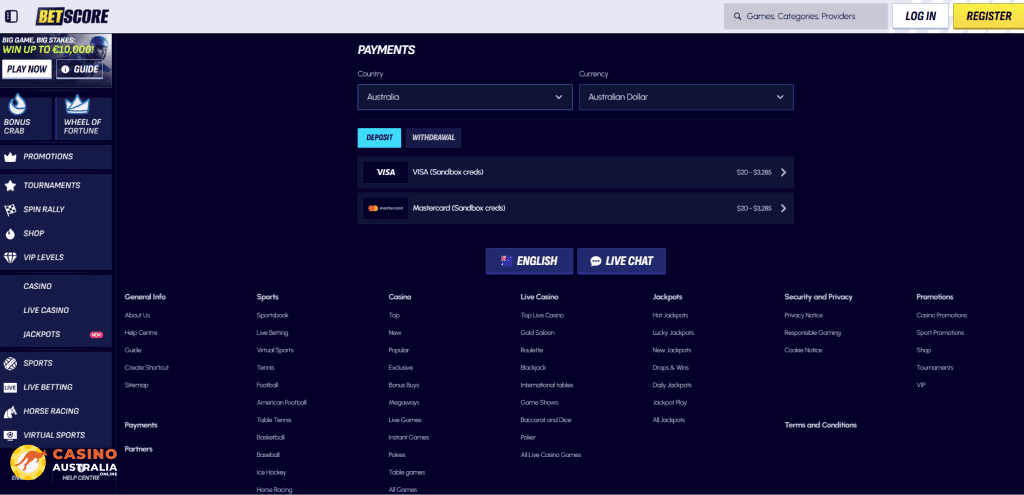The image size is (1024, 495).
Task: Open the Hot Jackpots footer link
Action: pos(670,315)
